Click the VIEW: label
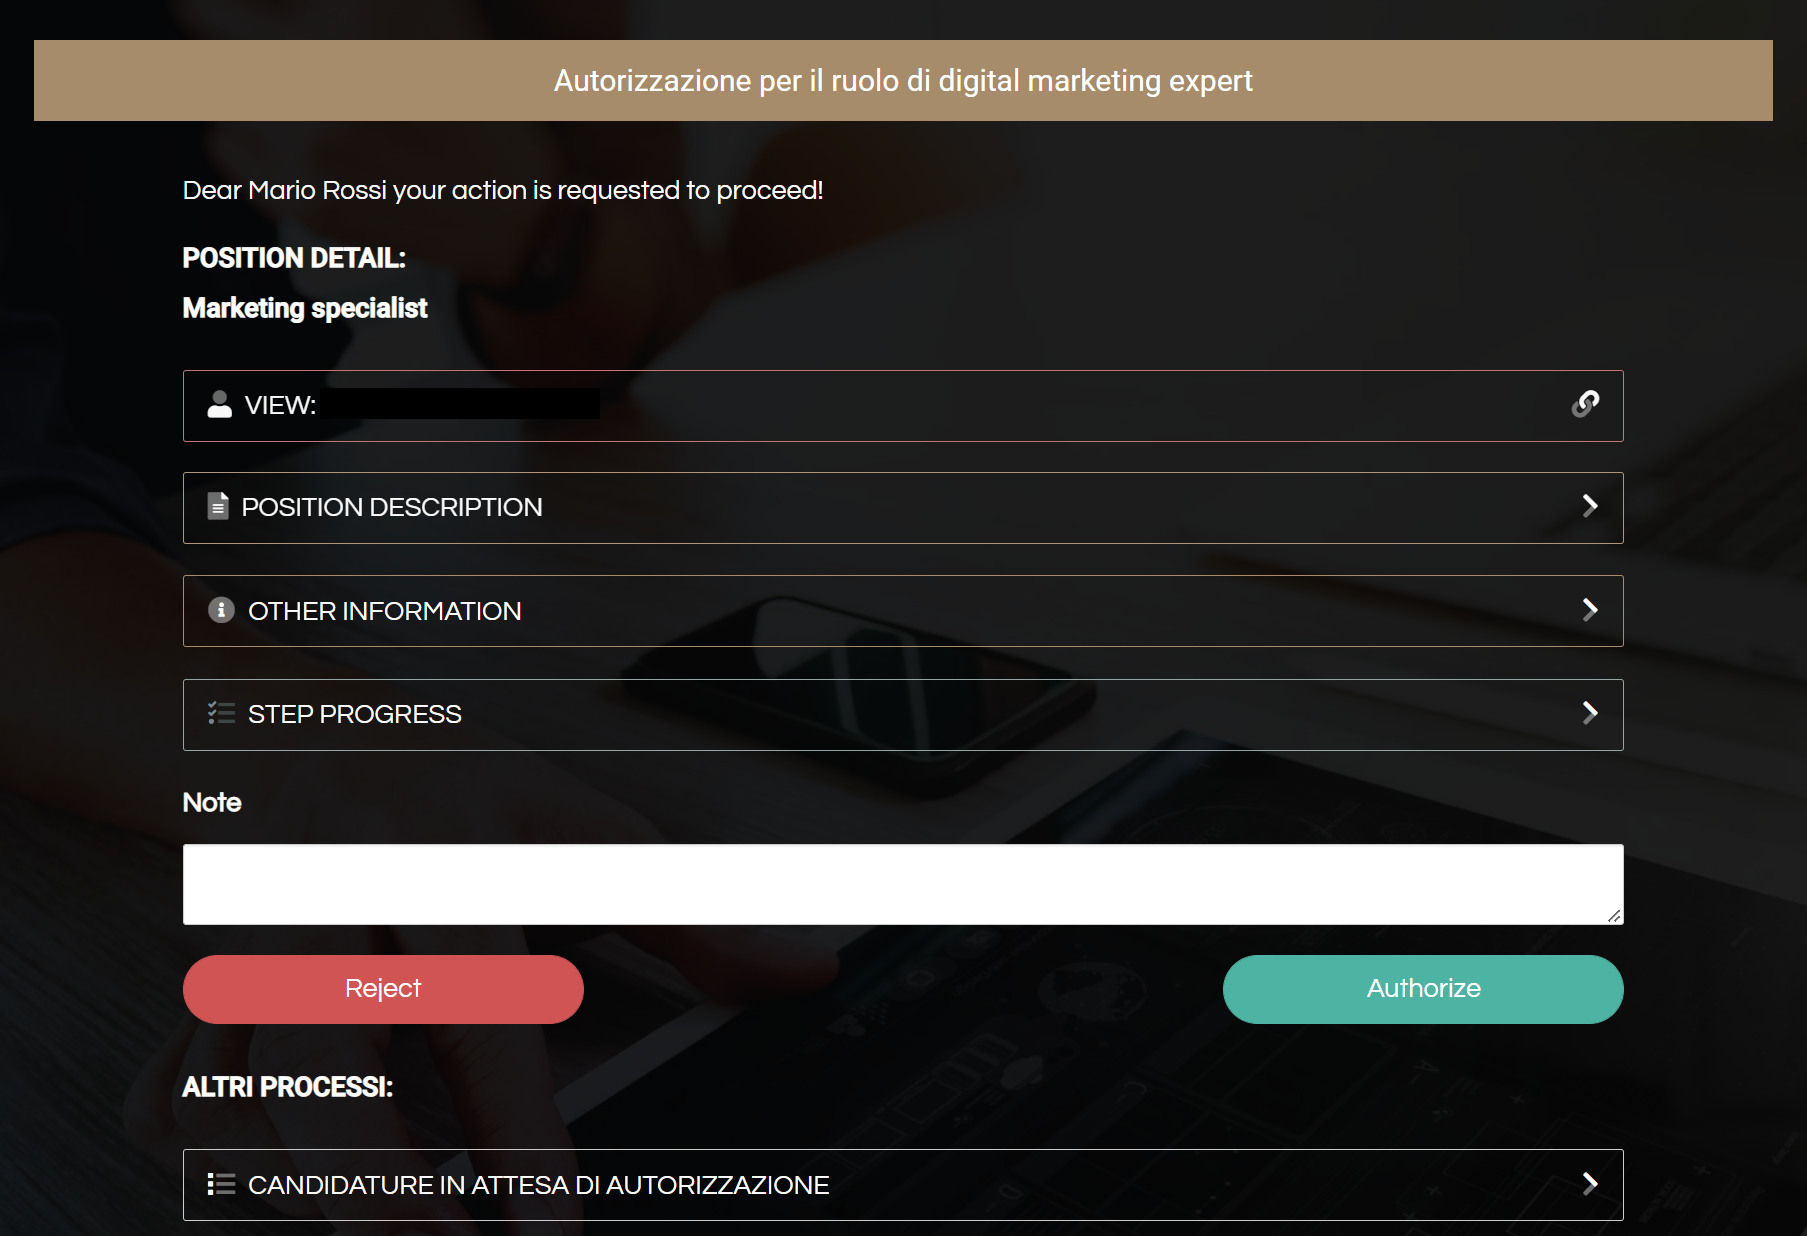Screen dimensions: 1807x1236 tap(280, 405)
